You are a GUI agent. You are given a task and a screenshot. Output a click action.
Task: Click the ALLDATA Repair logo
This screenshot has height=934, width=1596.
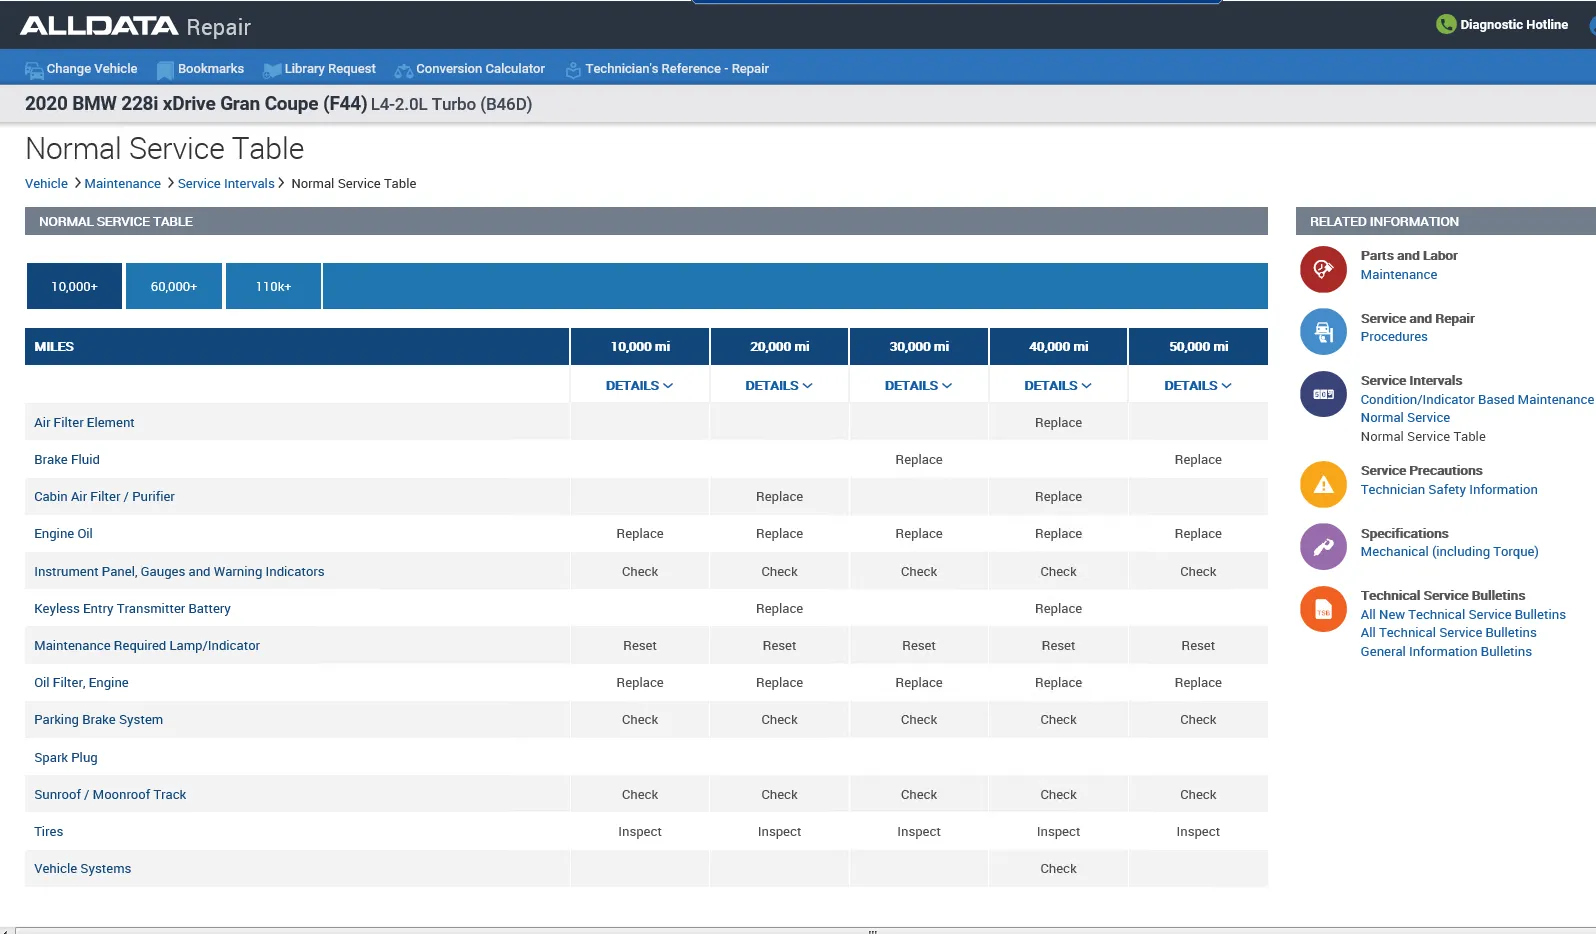[135, 26]
